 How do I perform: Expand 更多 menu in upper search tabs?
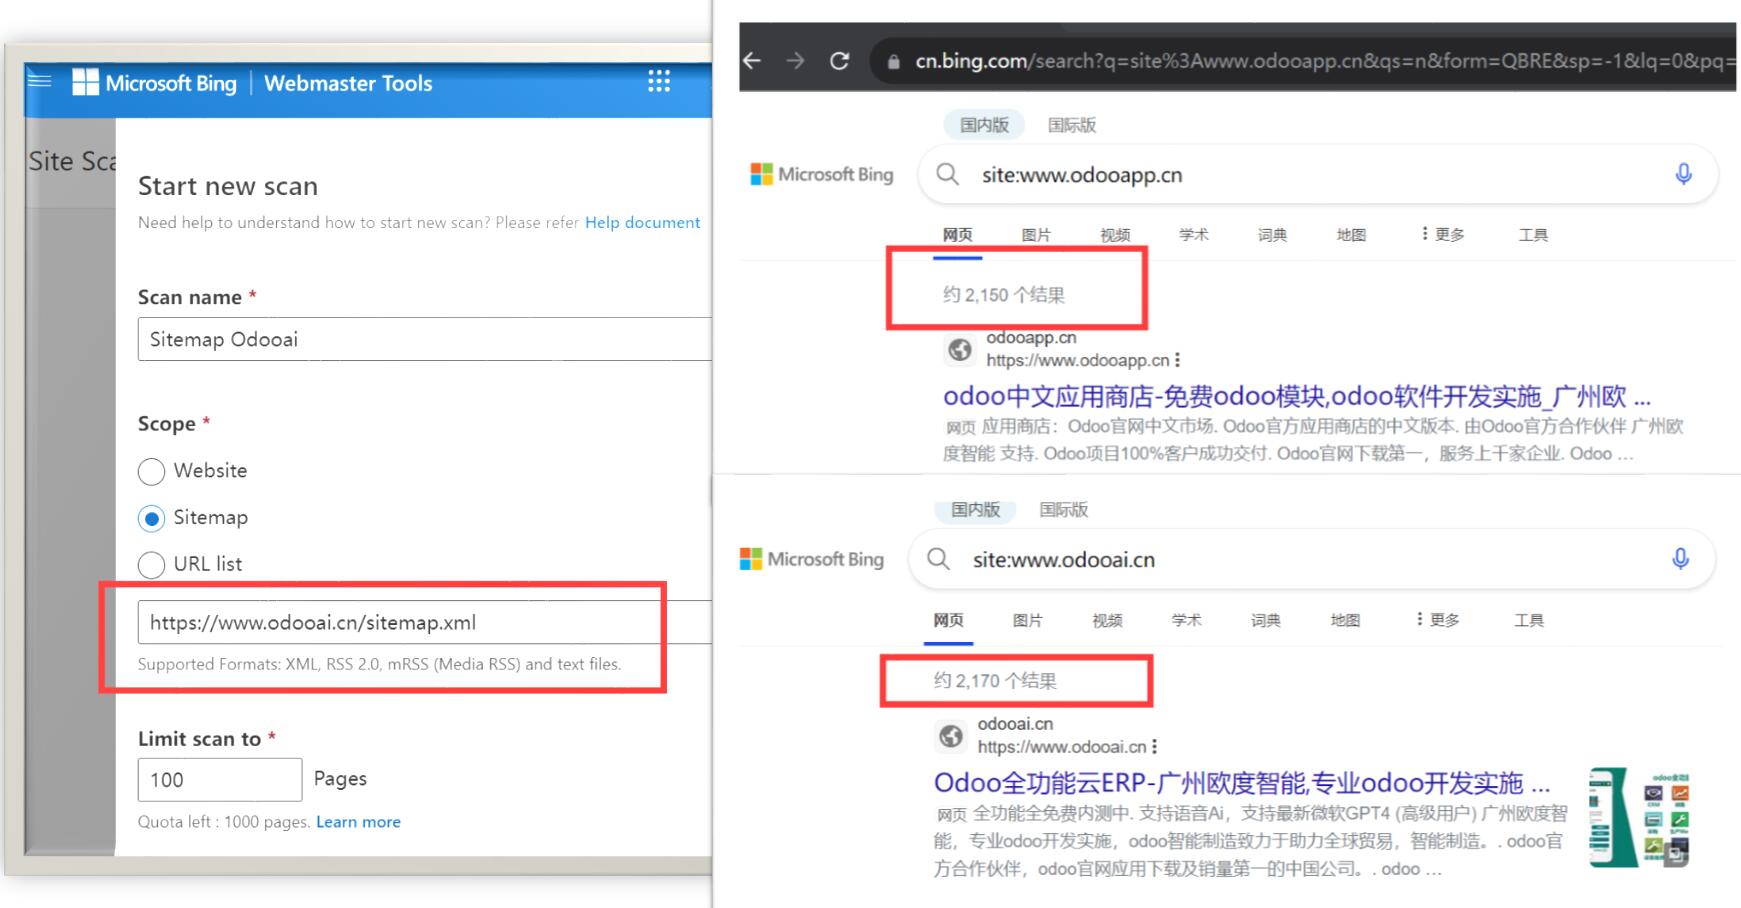click(1443, 234)
